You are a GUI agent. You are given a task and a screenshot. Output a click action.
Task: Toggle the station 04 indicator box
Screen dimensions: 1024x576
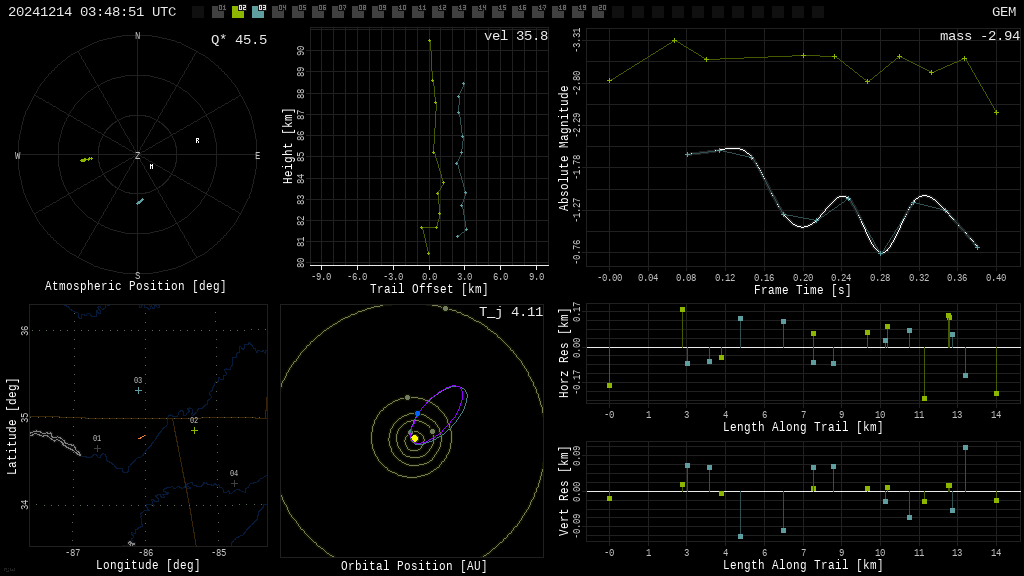point(278,12)
